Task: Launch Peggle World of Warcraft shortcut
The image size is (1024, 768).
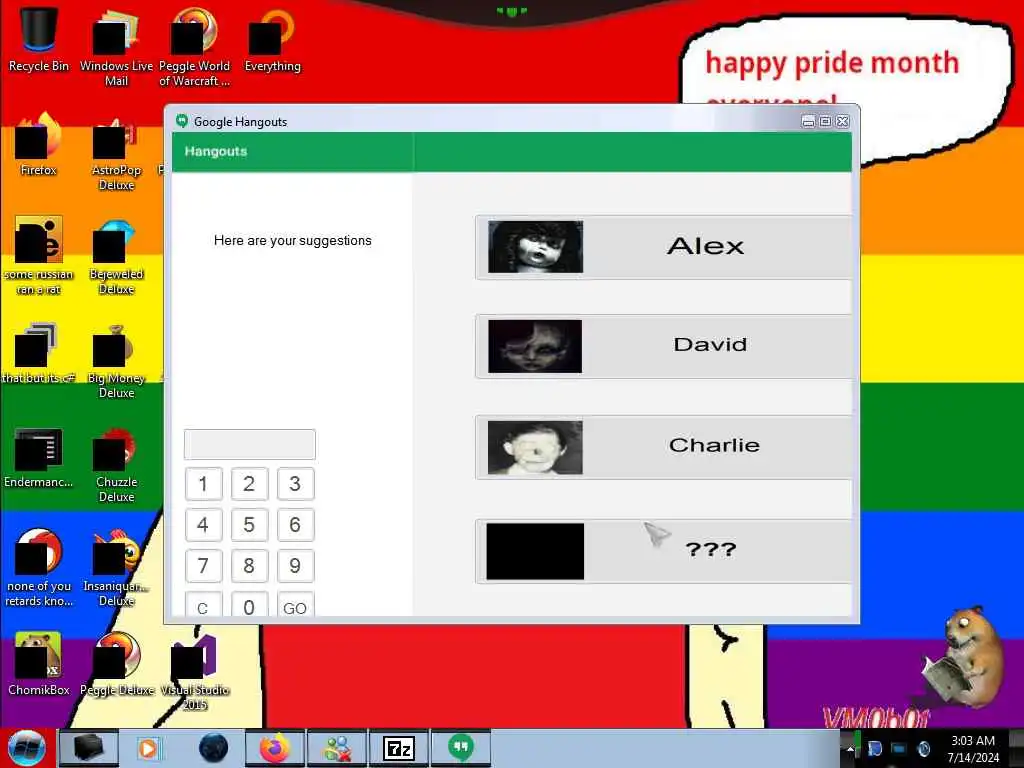Action: [x=194, y=46]
